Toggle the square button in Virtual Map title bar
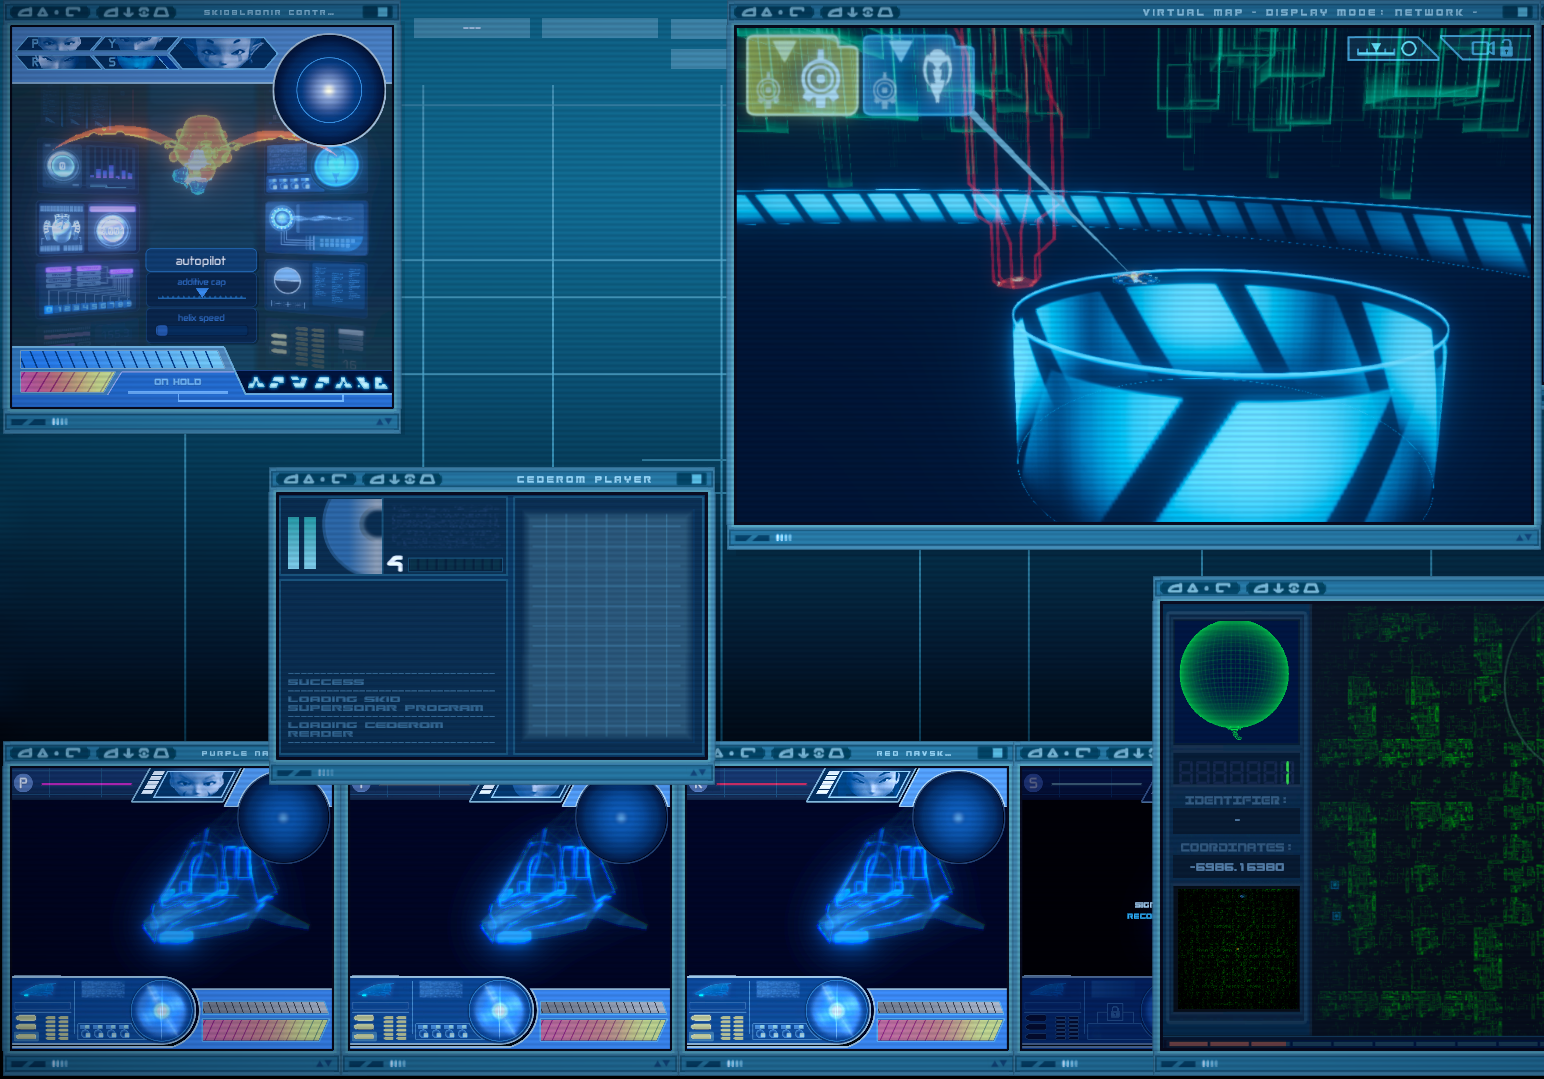Image resolution: width=1544 pixels, height=1079 pixels. click(x=1523, y=12)
